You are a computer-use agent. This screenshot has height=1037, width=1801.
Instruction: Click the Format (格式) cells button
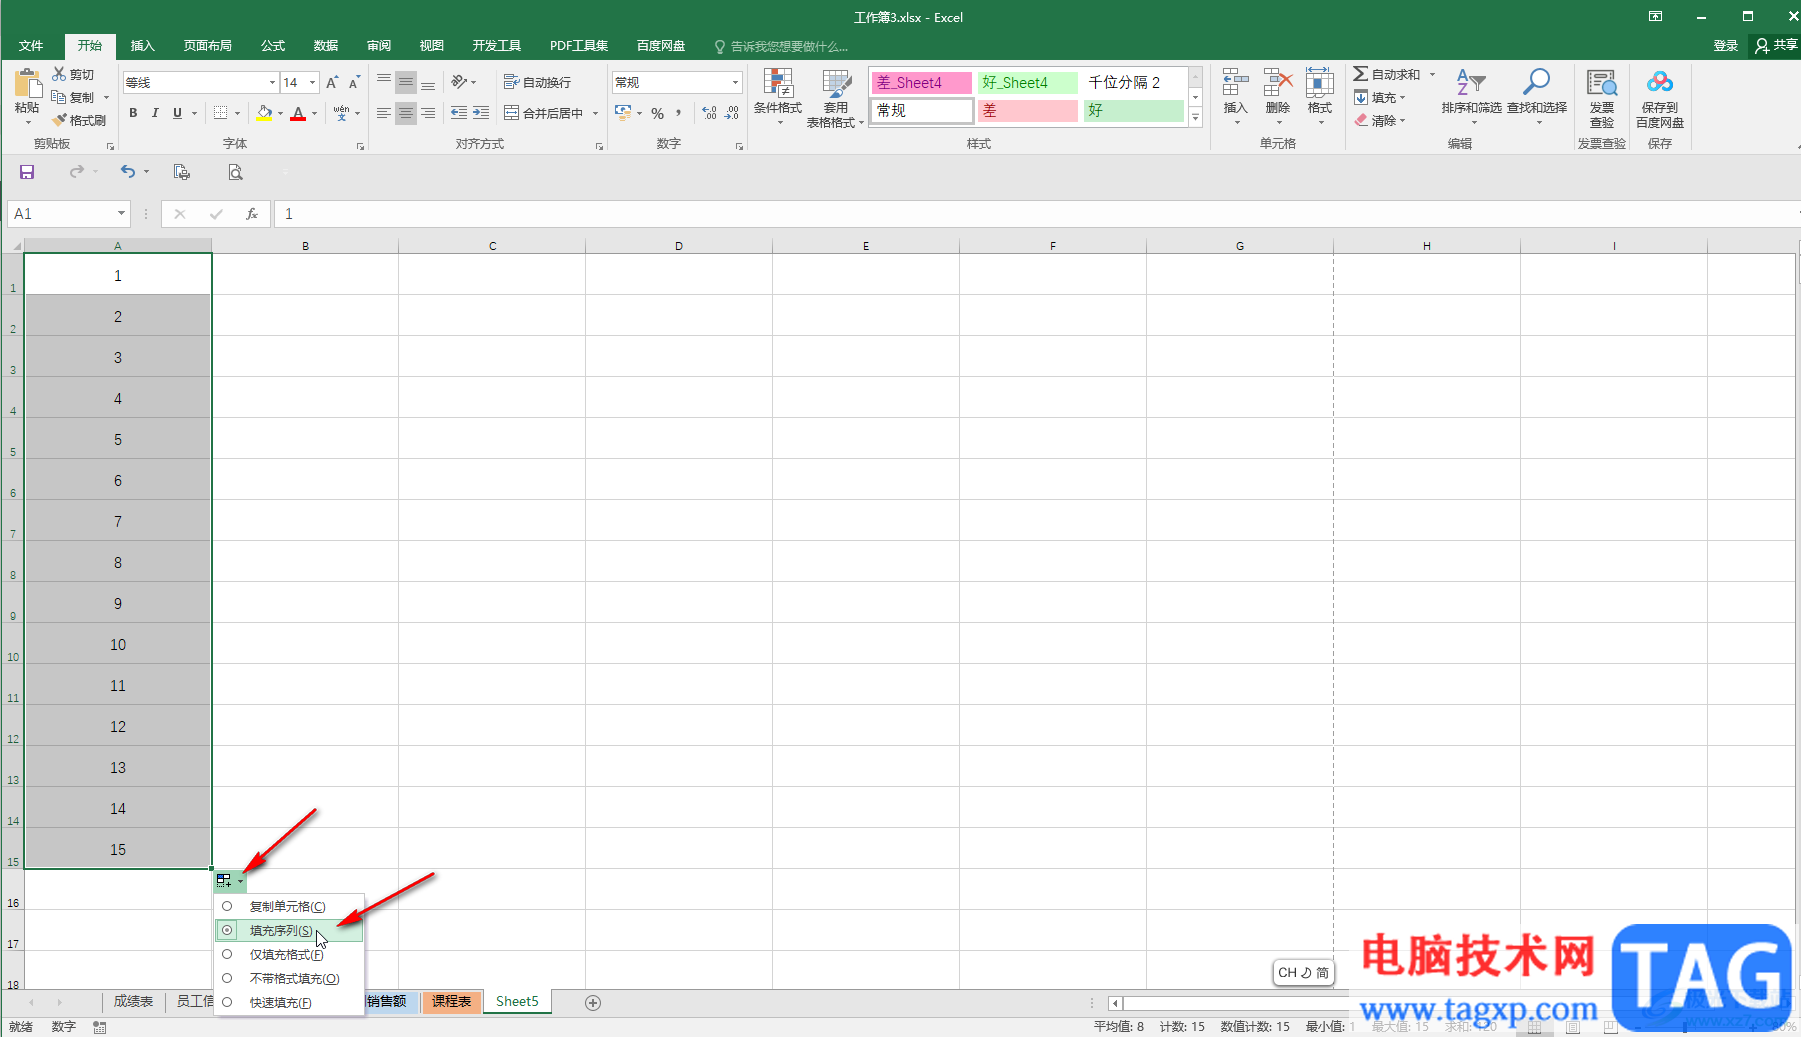pos(1320,96)
